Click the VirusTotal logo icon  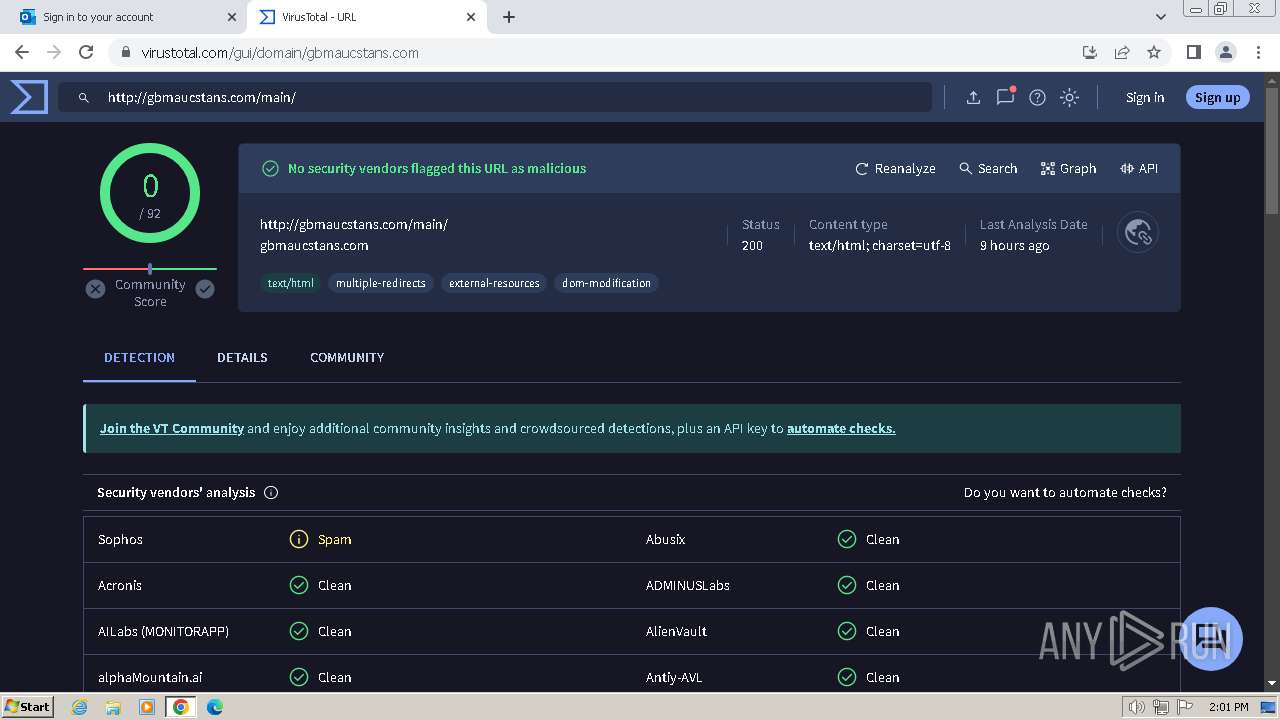pos(29,97)
